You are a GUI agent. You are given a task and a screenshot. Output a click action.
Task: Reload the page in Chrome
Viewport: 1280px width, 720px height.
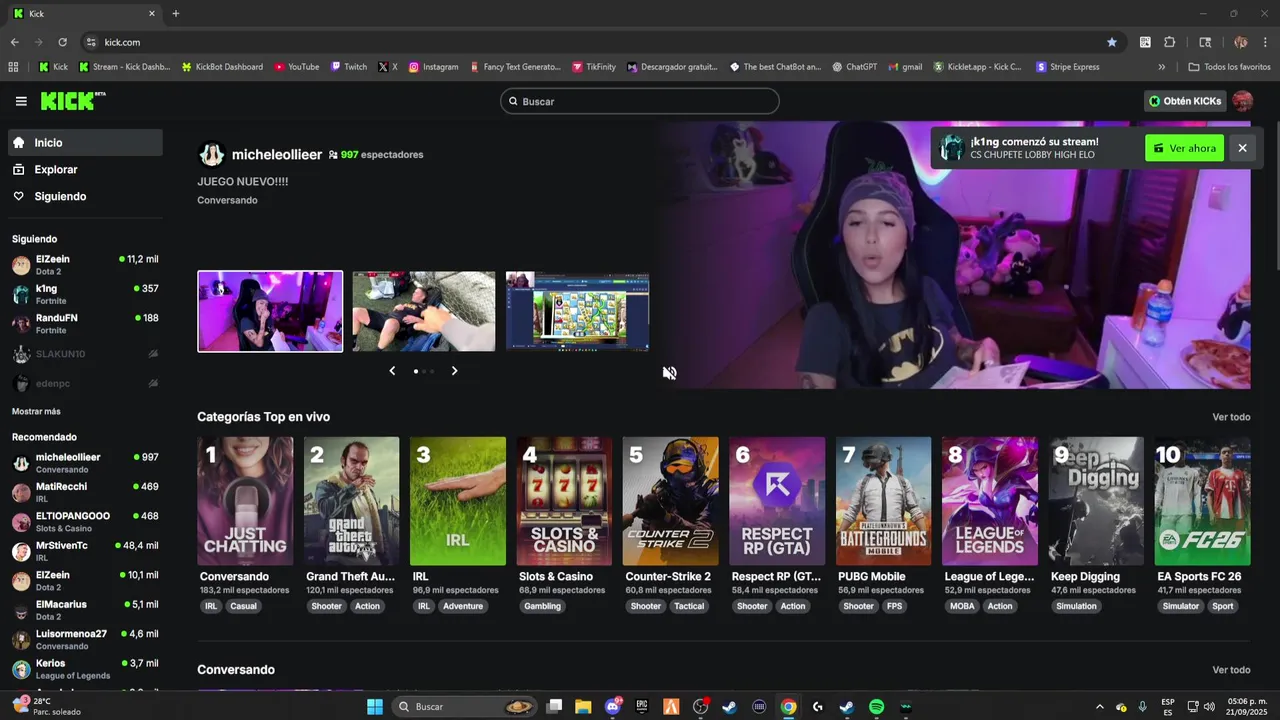(62, 42)
